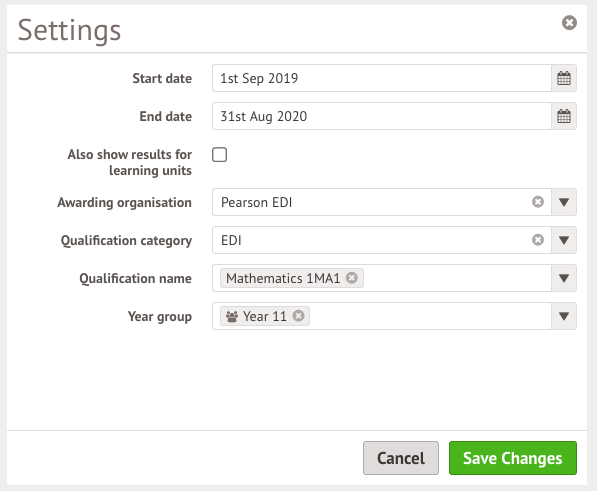
Task: Remove the Mathematics 1MA1 tag
Action: [352, 278]
